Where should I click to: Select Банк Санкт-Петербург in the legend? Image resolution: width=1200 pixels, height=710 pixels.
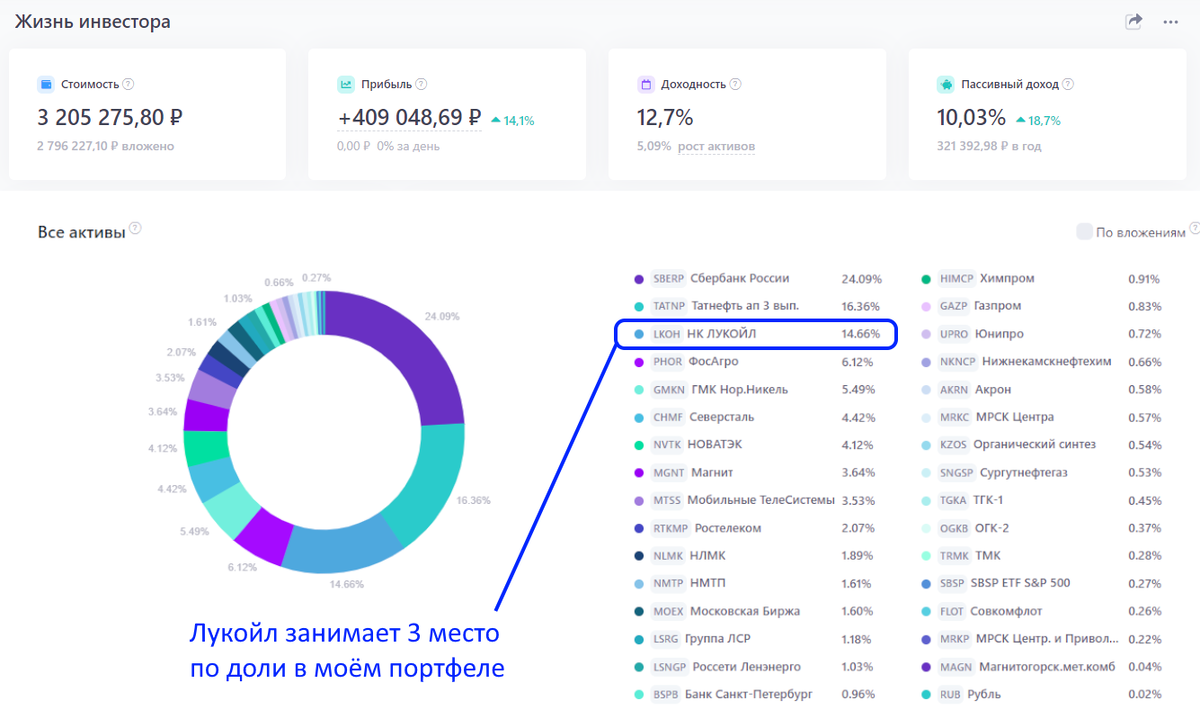(x=750, y=694)
